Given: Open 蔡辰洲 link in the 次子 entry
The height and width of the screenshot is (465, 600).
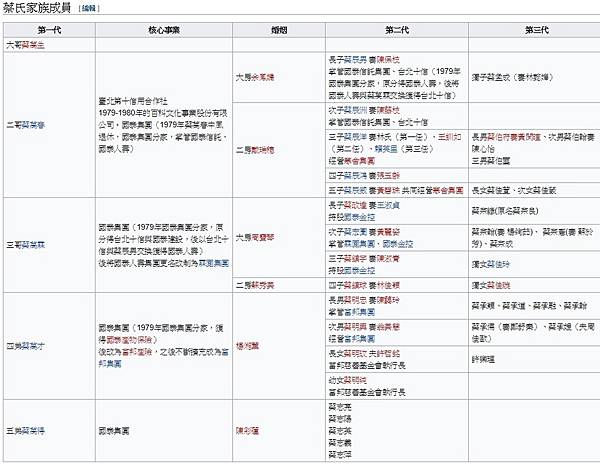Looking at the screenshot, I should pyautogui.click(x=355, y=110).
